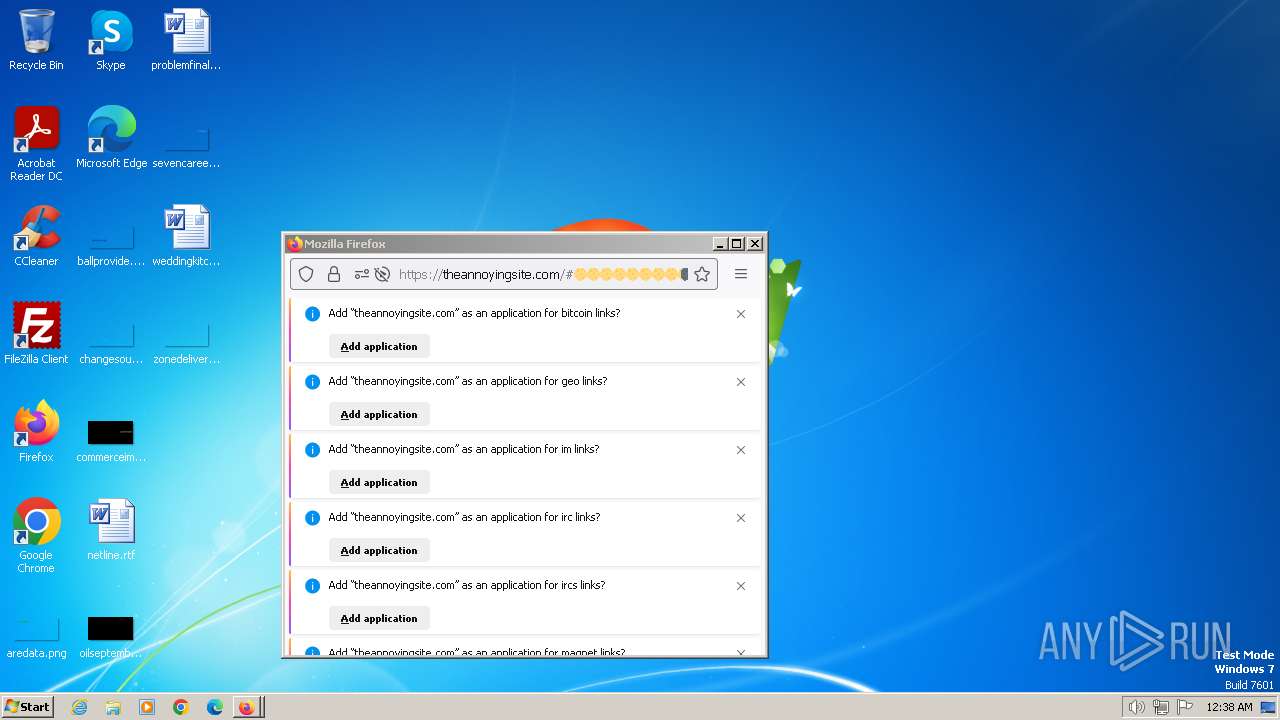Click the Show desktop button
Screen dimensions: 1280x720
tap(1269, 707)
